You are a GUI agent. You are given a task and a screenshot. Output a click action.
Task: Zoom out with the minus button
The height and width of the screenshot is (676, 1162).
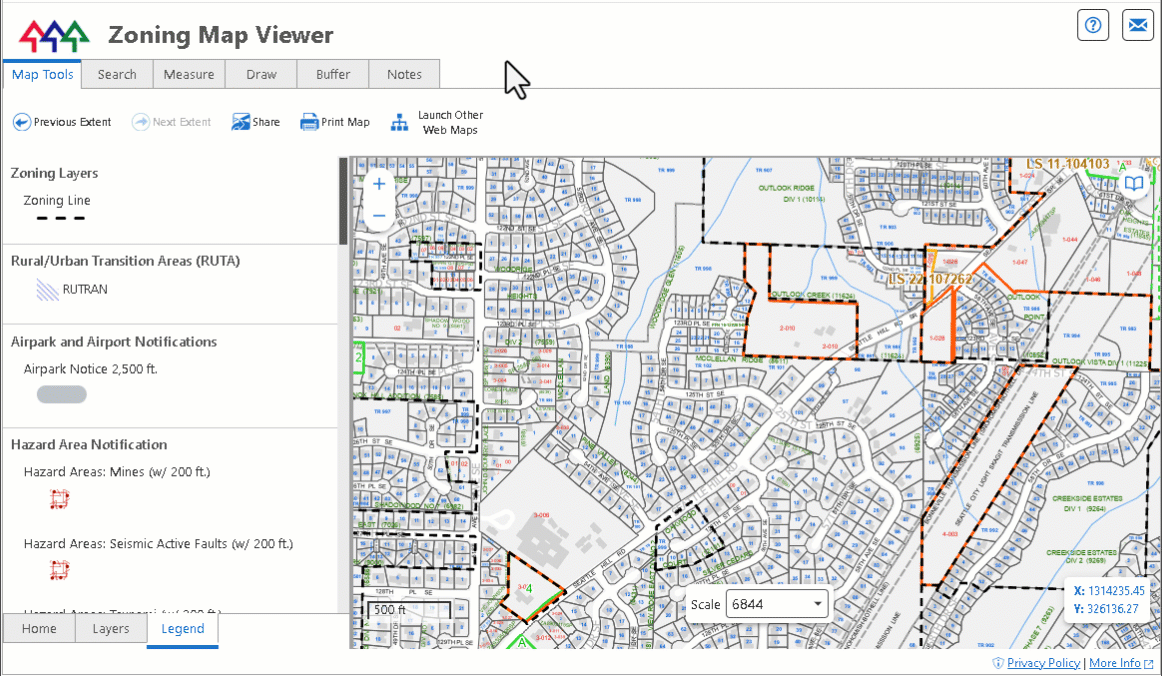379,216
